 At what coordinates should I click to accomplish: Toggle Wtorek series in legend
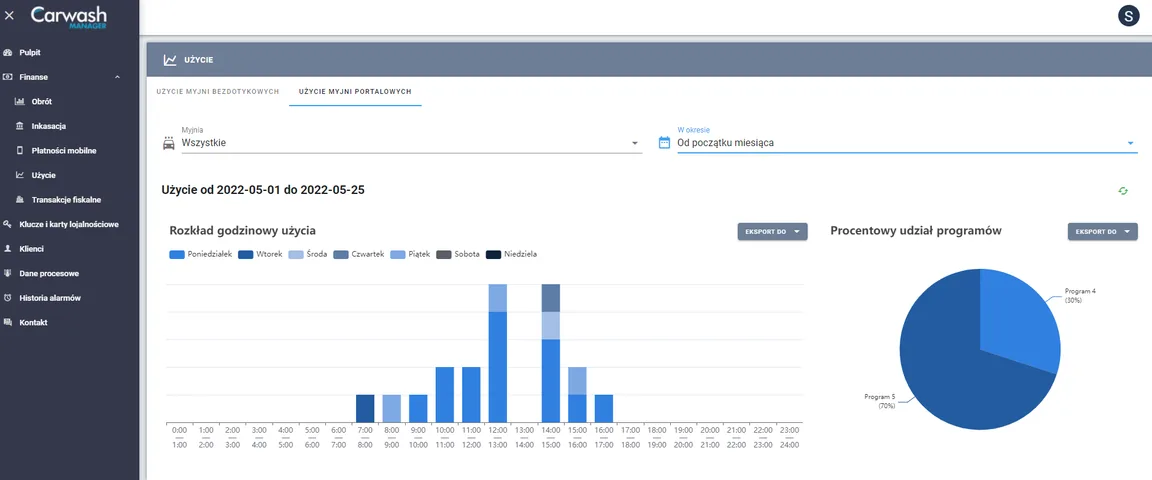pyautogui.click(x=260, y=254)
